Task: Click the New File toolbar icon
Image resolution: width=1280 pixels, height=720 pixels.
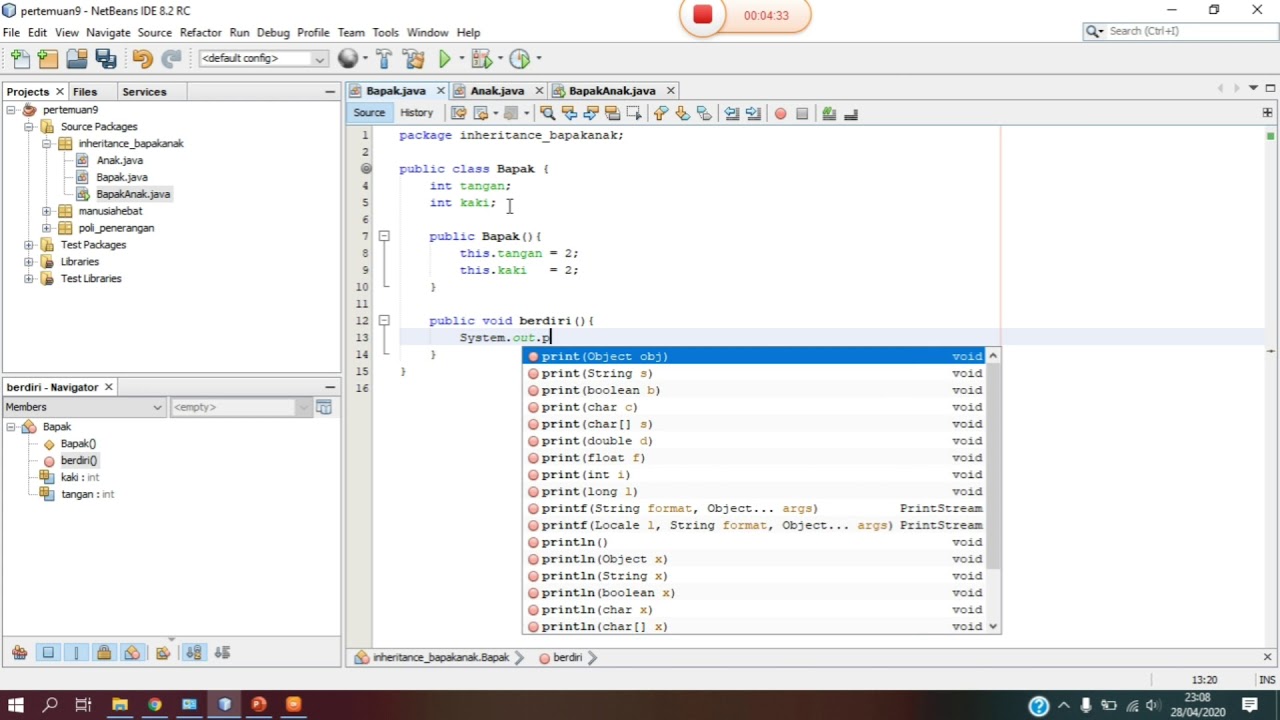Action: (19, 59)
